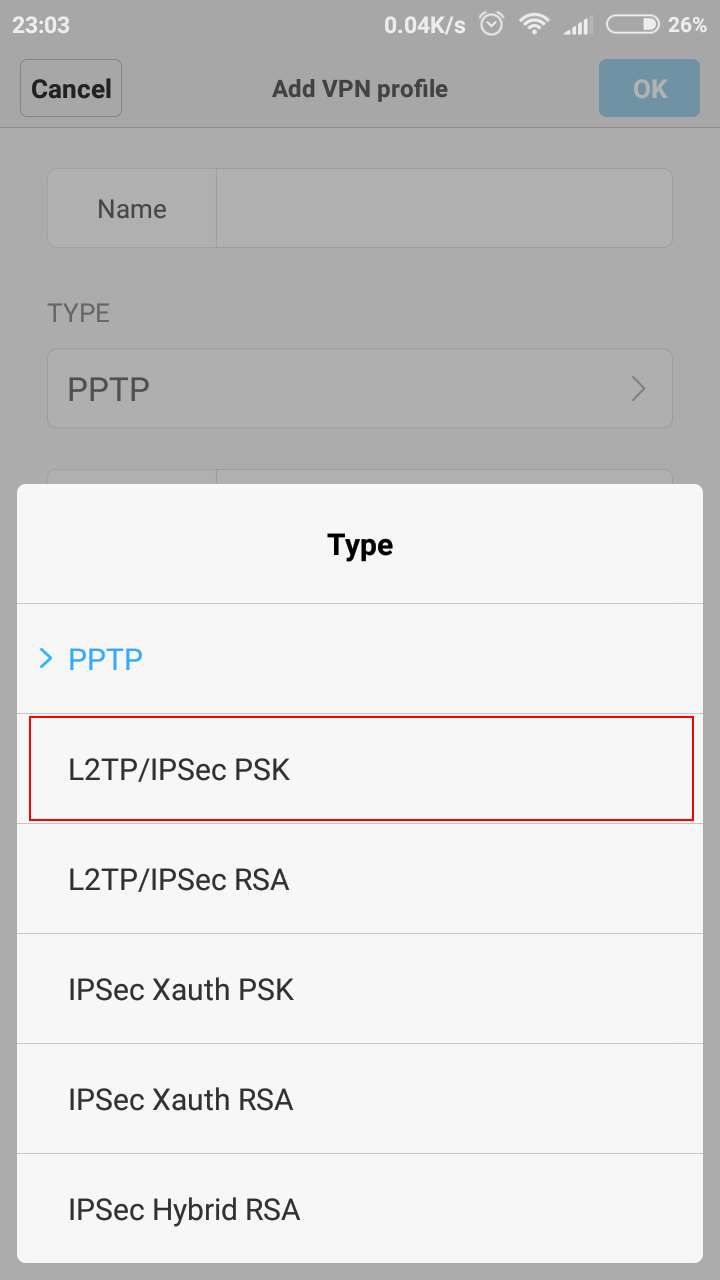Tap the clock showing 23:03
Image resolution: width=720 pixels, height=1280 pixels.
click(41, 25)
